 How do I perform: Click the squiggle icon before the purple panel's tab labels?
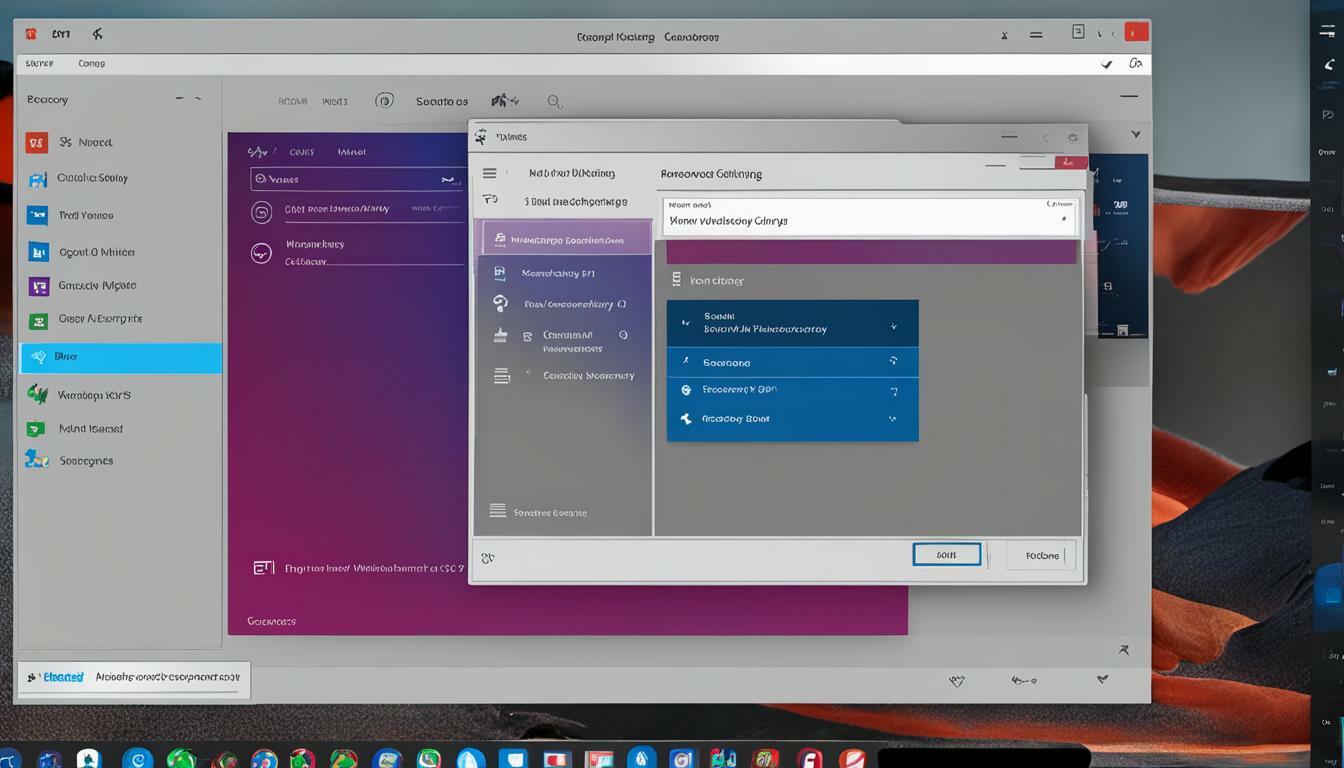[x=257, y=152]
